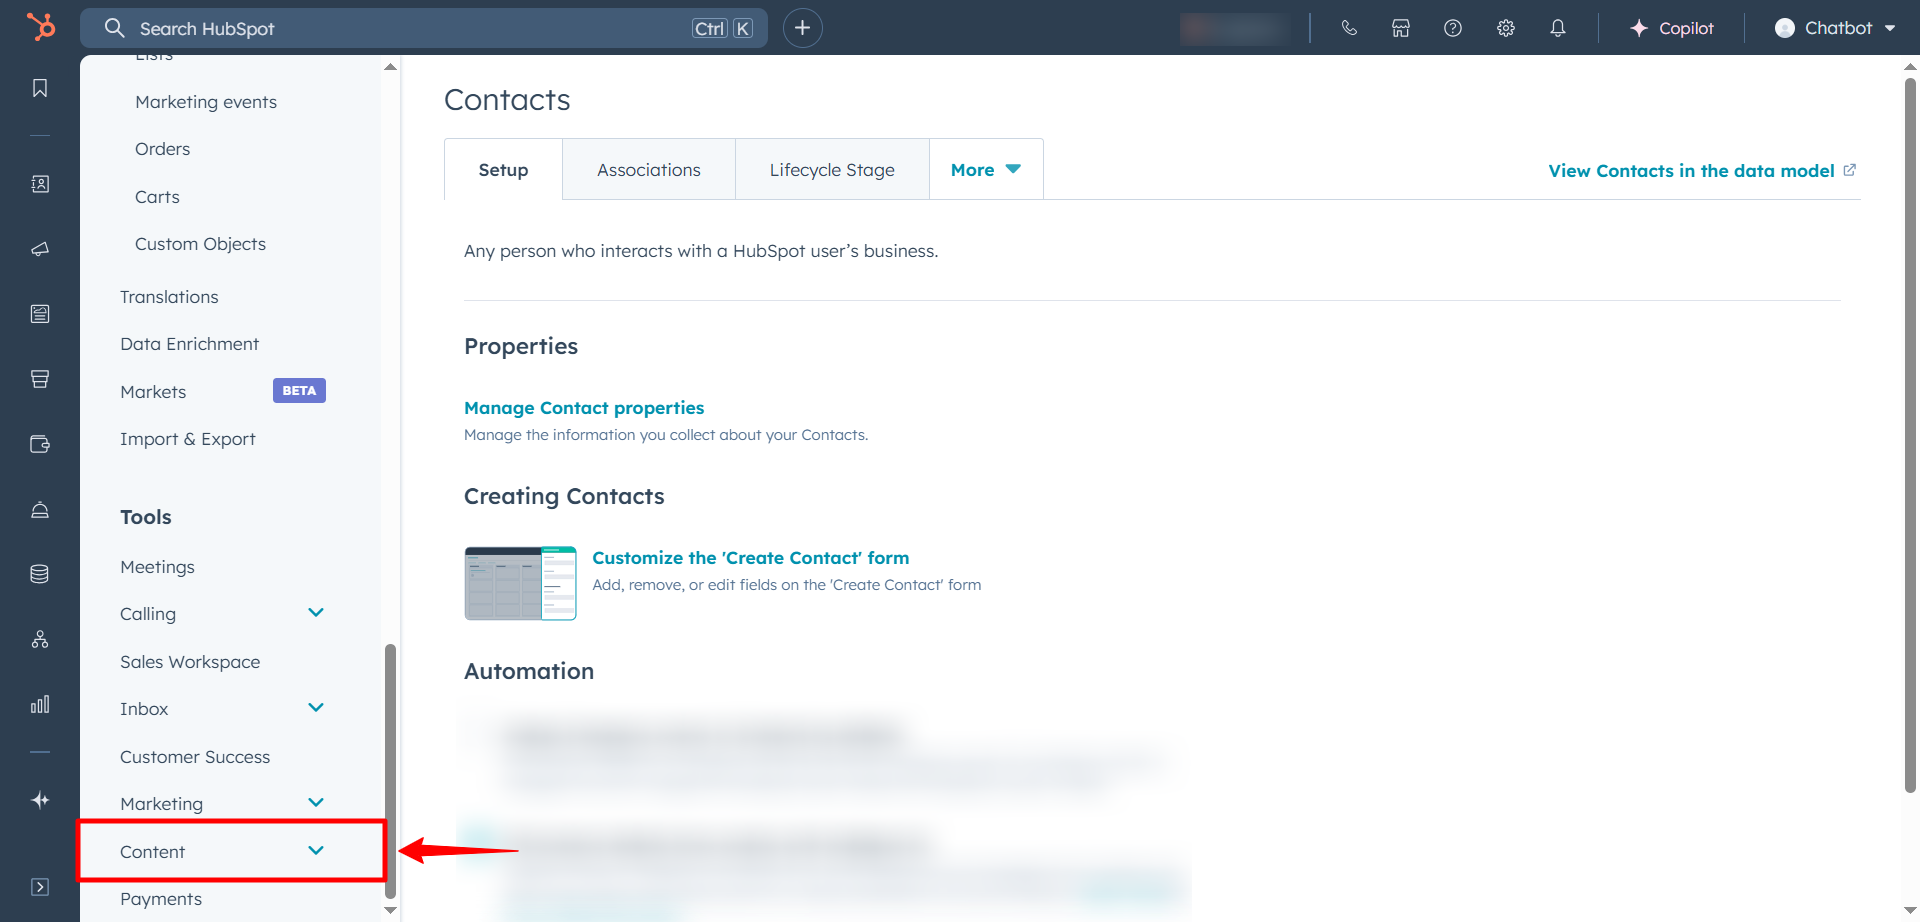The image size is (1920, 922).
Task: Open the Service bell icon in left rail
Action: click(40, 509)
